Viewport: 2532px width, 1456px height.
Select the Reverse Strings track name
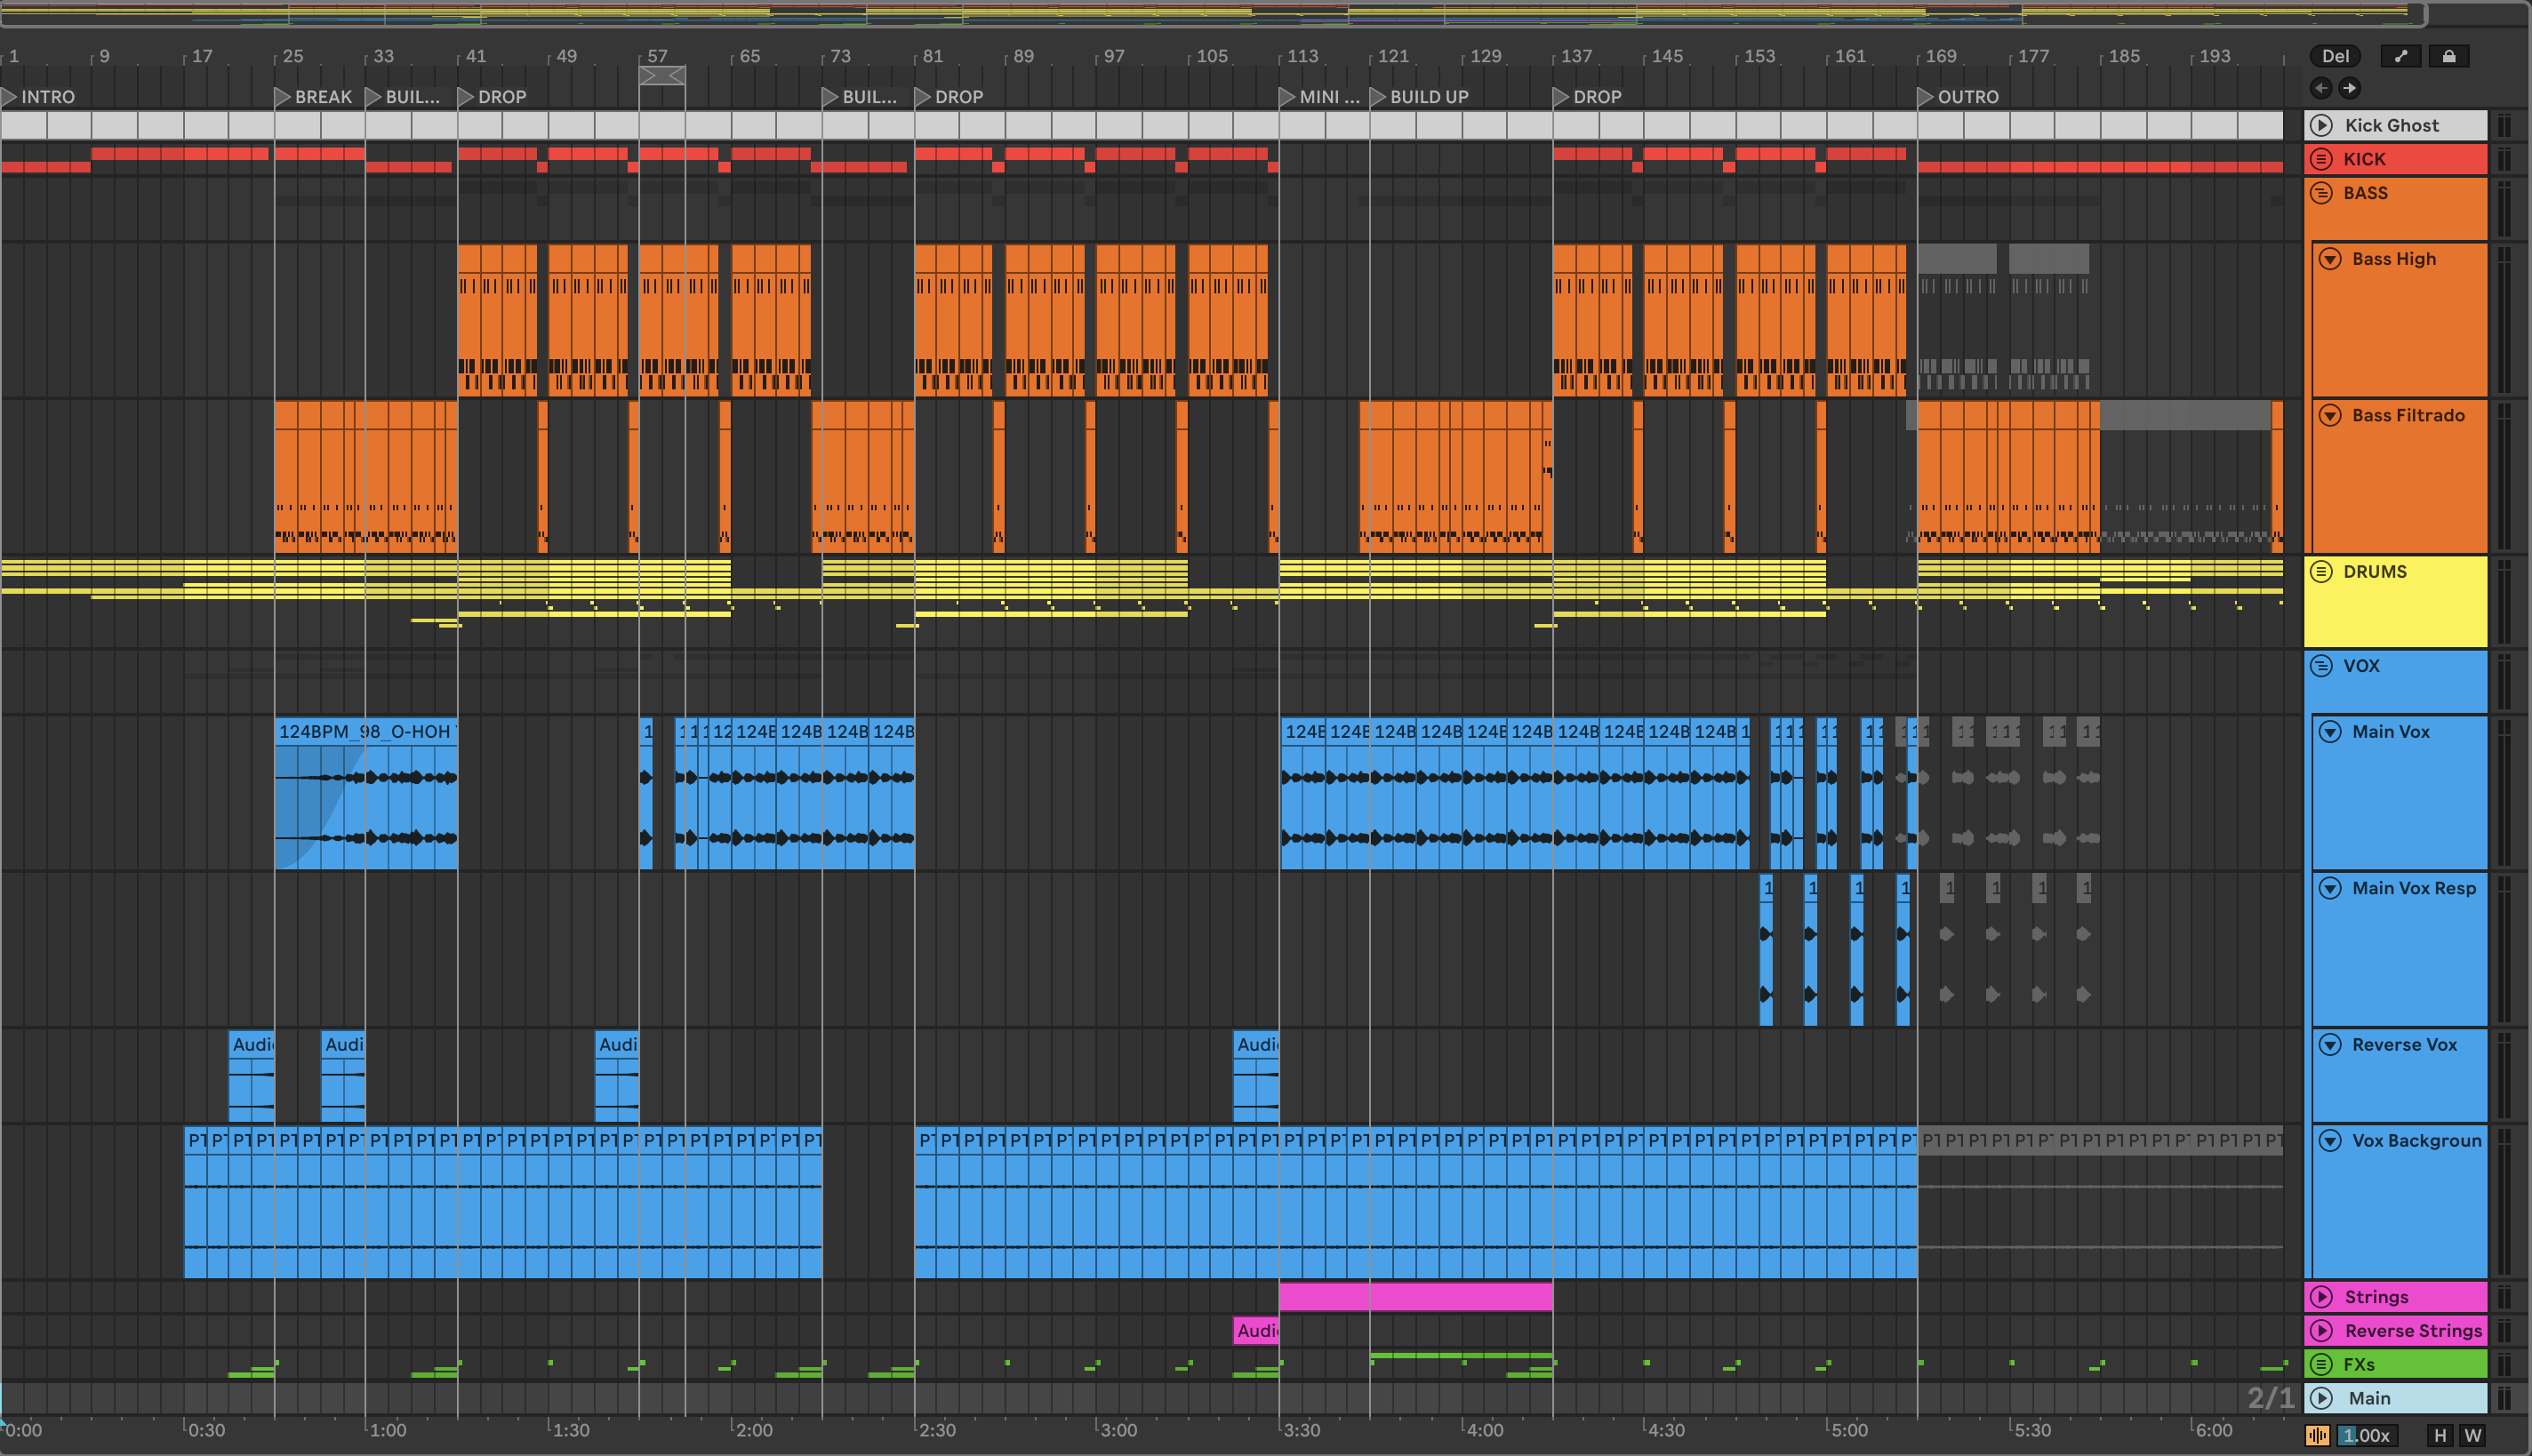click(2413, 1331)
